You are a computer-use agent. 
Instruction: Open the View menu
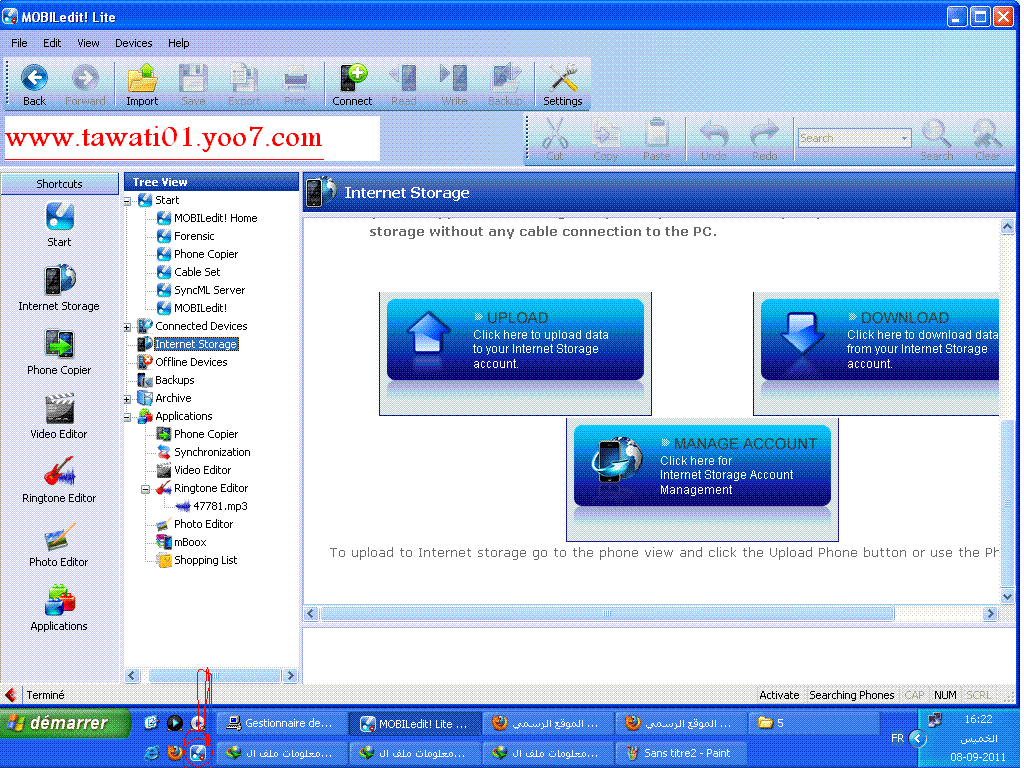pyautogui.click(x=88, y=43)
